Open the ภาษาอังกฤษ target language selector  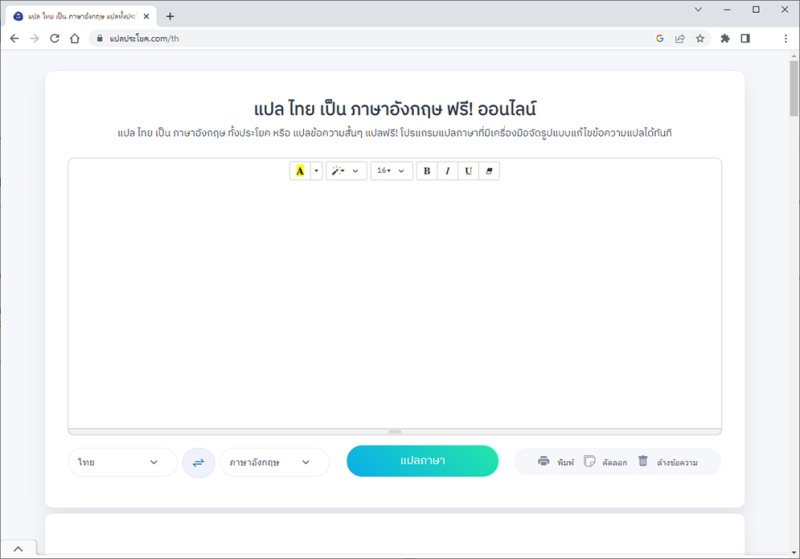274,462
